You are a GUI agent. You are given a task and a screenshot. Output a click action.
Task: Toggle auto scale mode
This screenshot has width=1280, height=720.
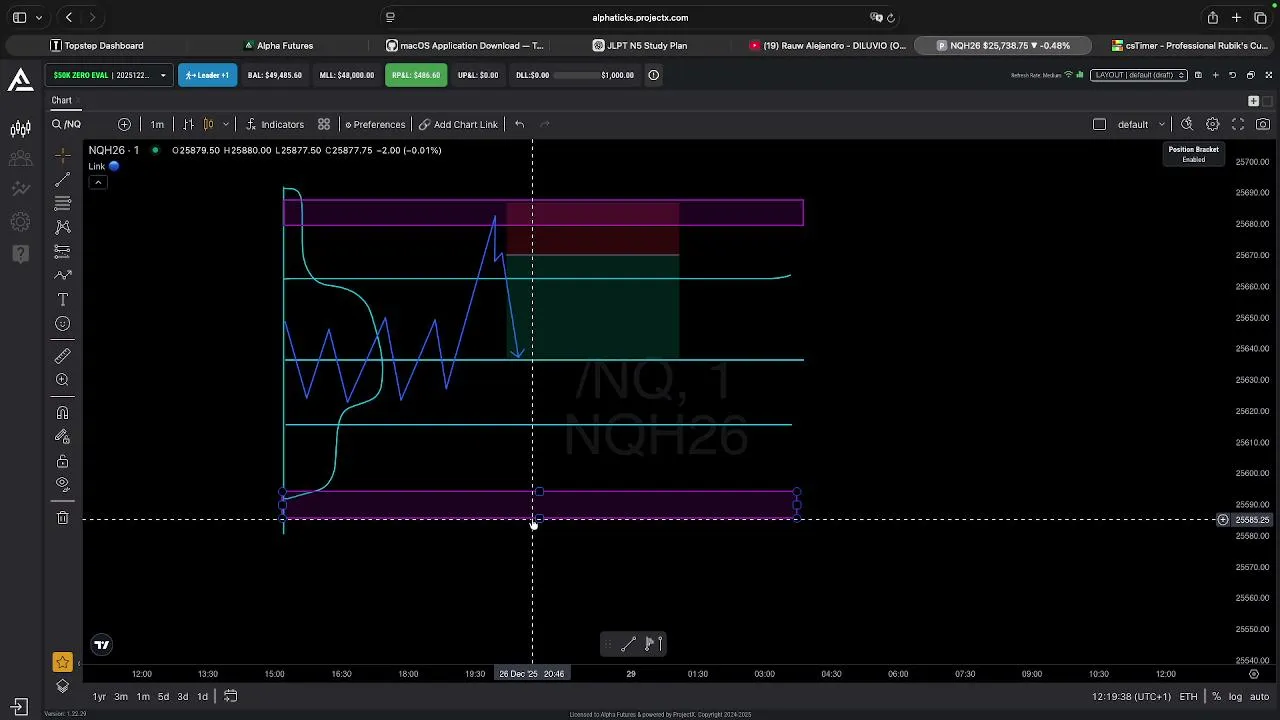[1259, 697]
